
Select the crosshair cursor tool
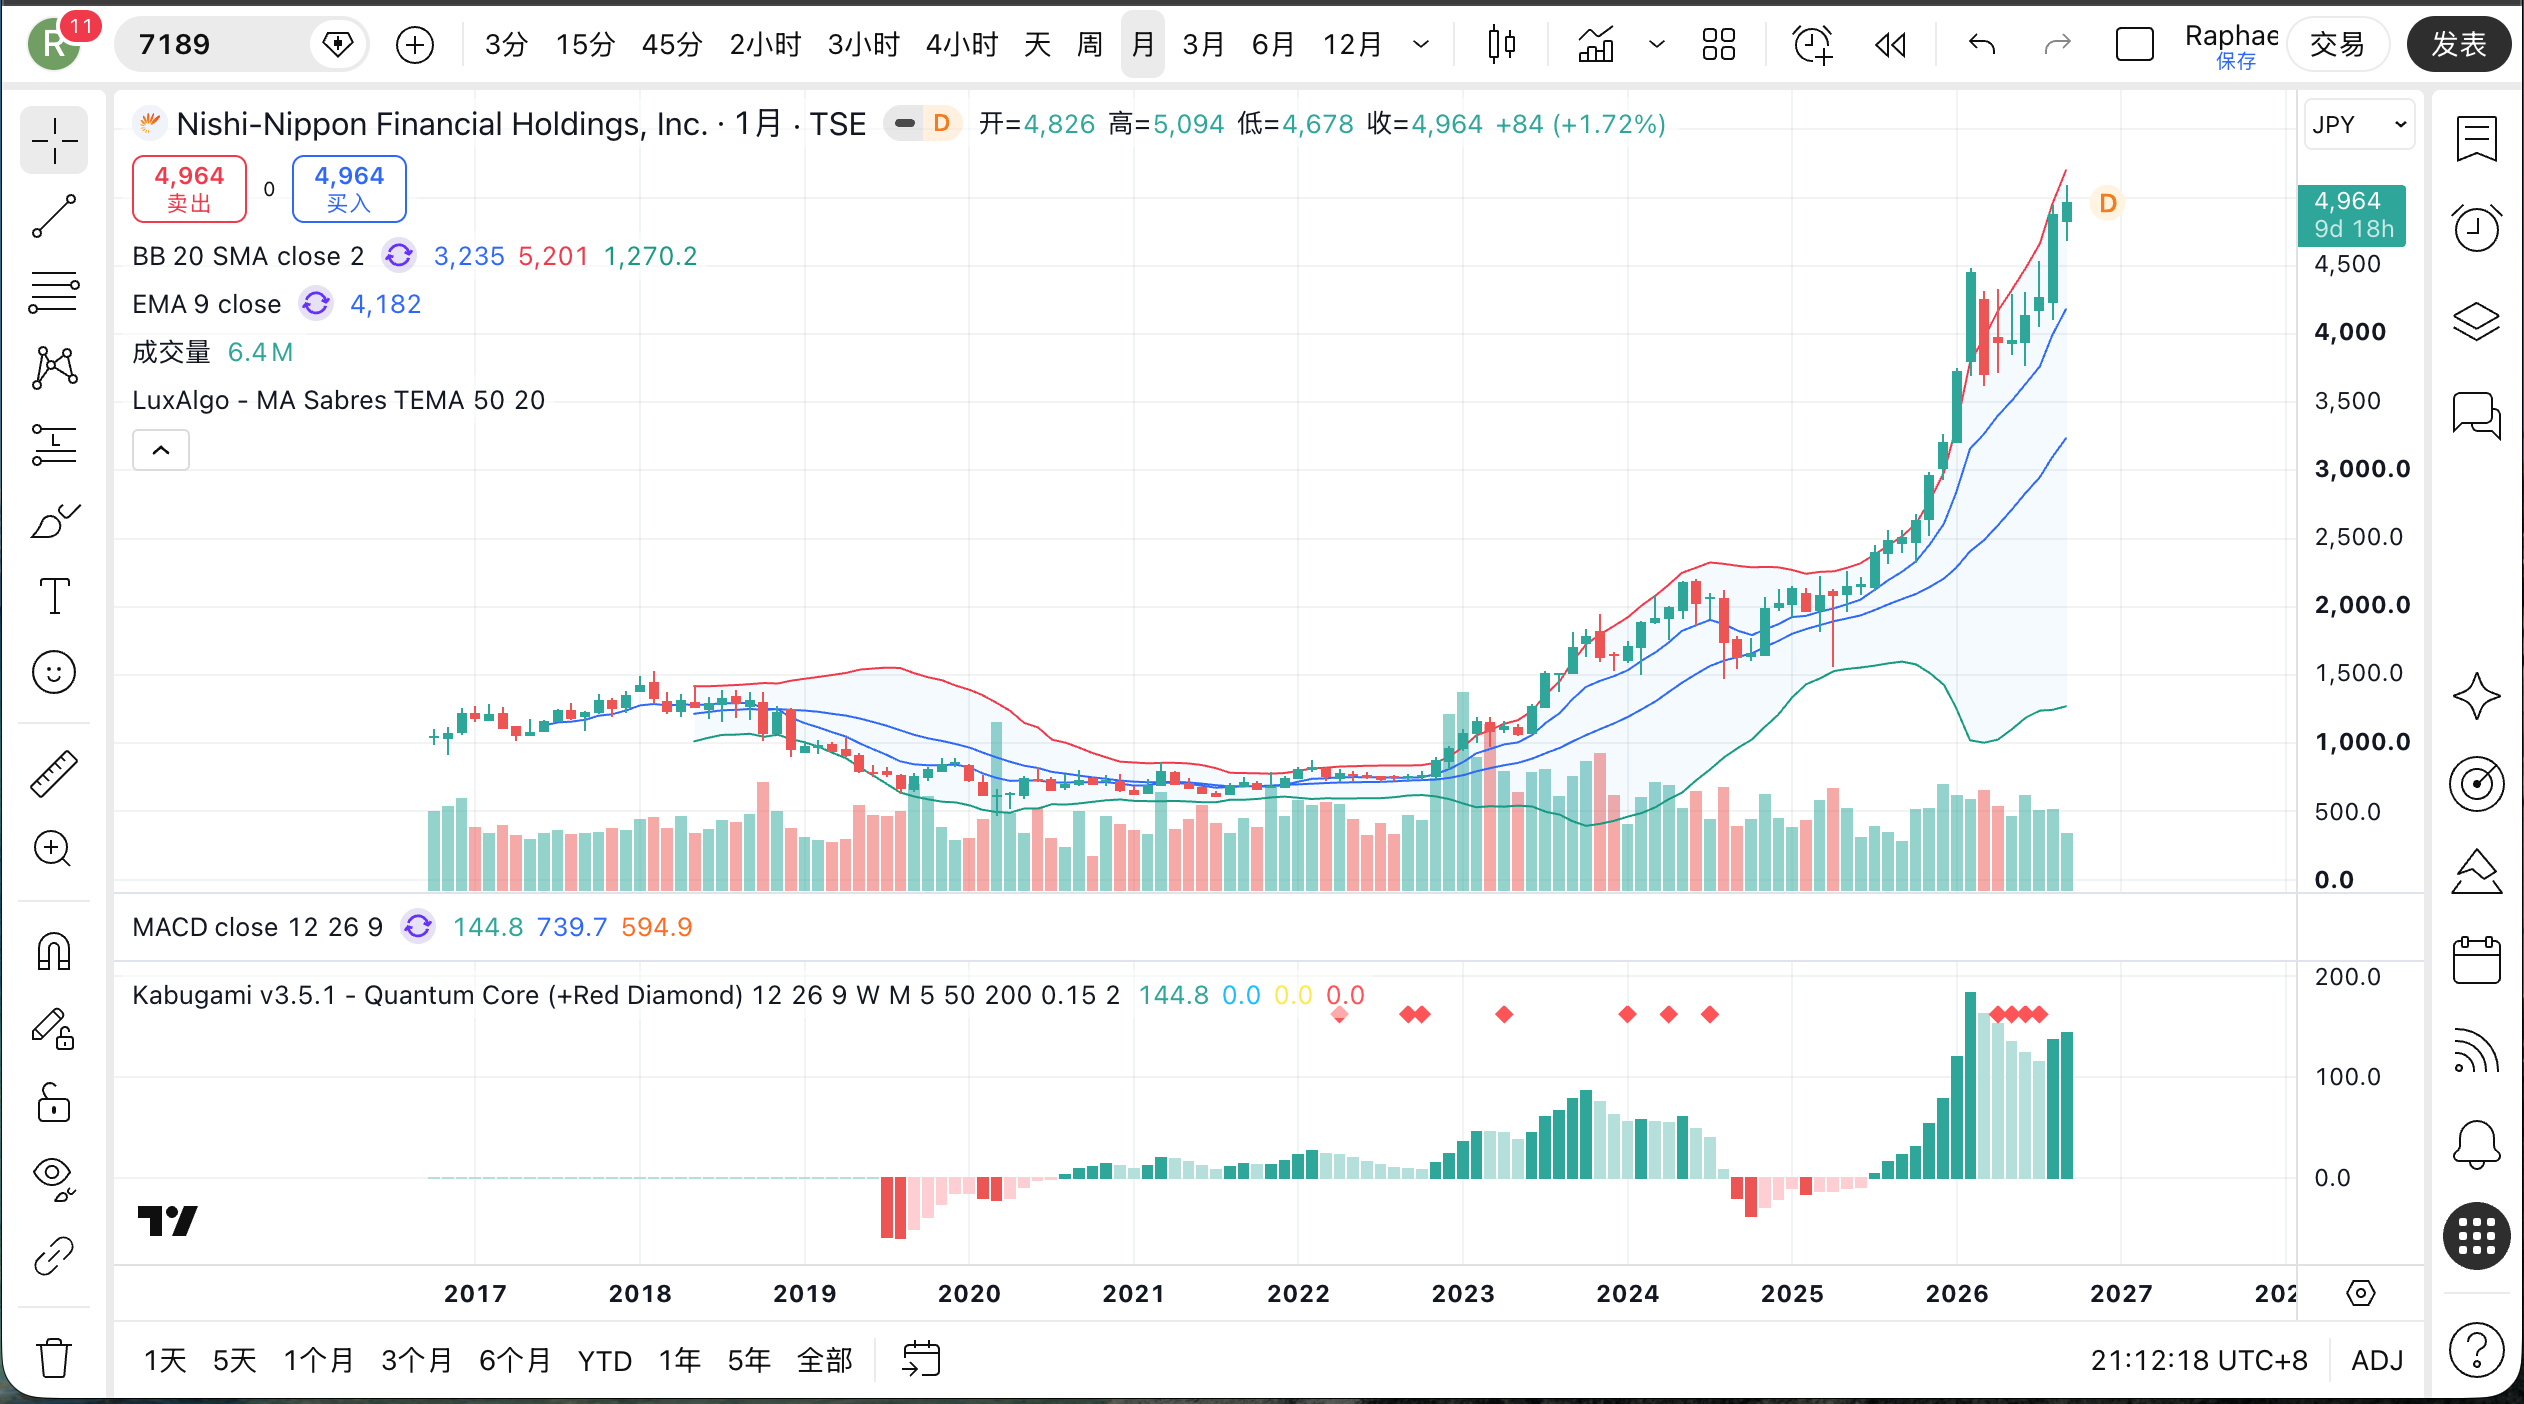[x=54, y=141]
